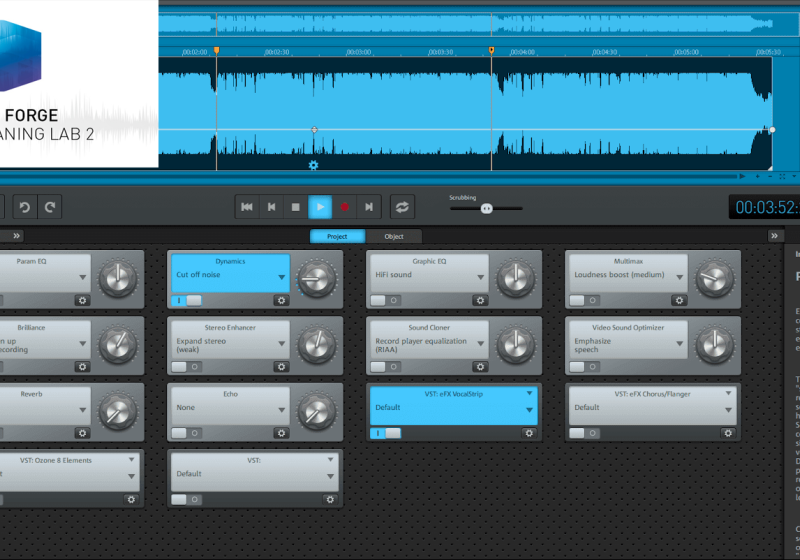Turn off the eFX VocalStrip toggle
The width and height of the screenshot is (800, 560).
[386, 433]
